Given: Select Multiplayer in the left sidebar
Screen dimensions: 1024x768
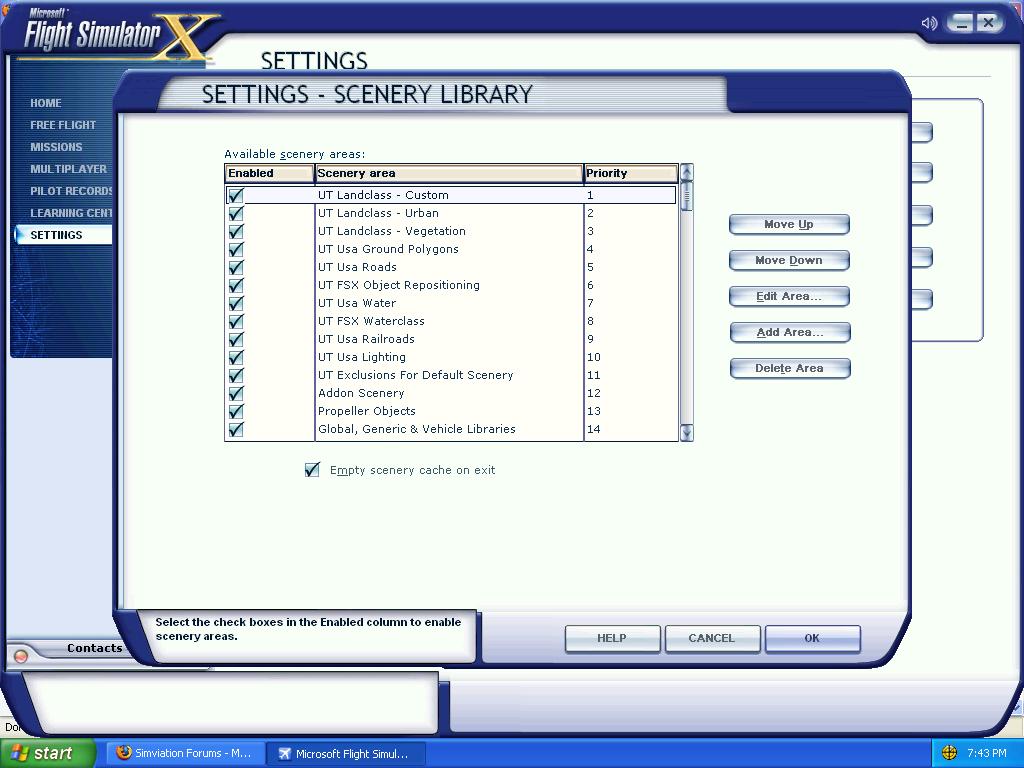Looking at the screenshot, I should pyautogui.click(x=68, y=169).
